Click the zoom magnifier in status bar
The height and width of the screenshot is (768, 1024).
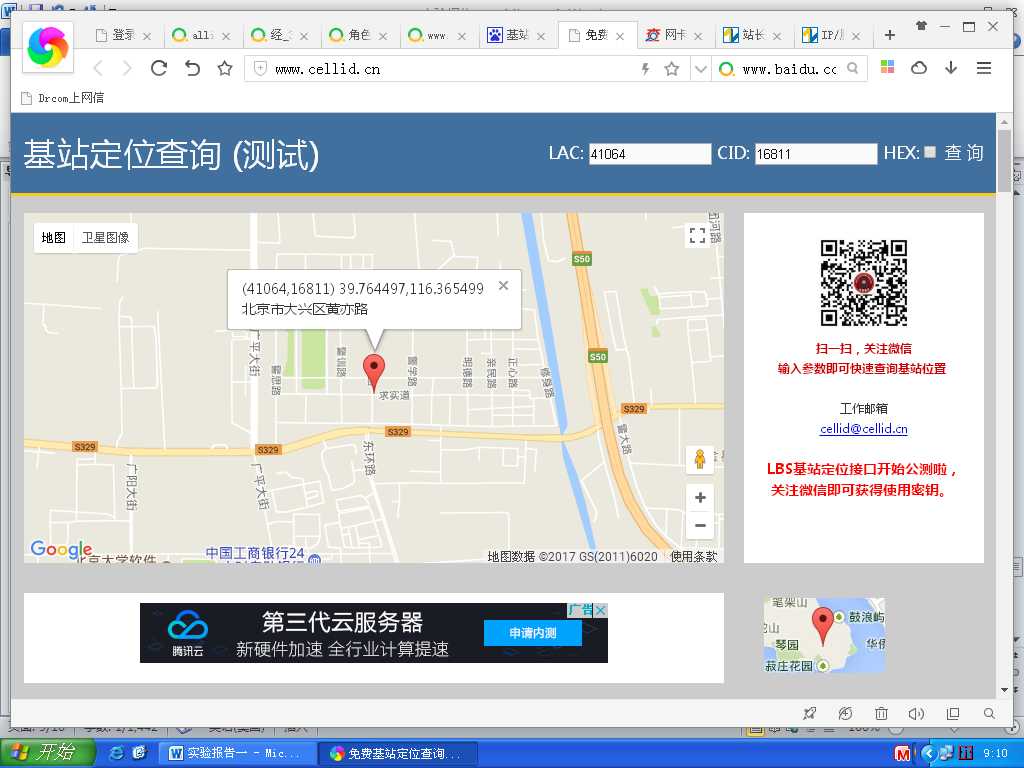click(x=989, y=713)
